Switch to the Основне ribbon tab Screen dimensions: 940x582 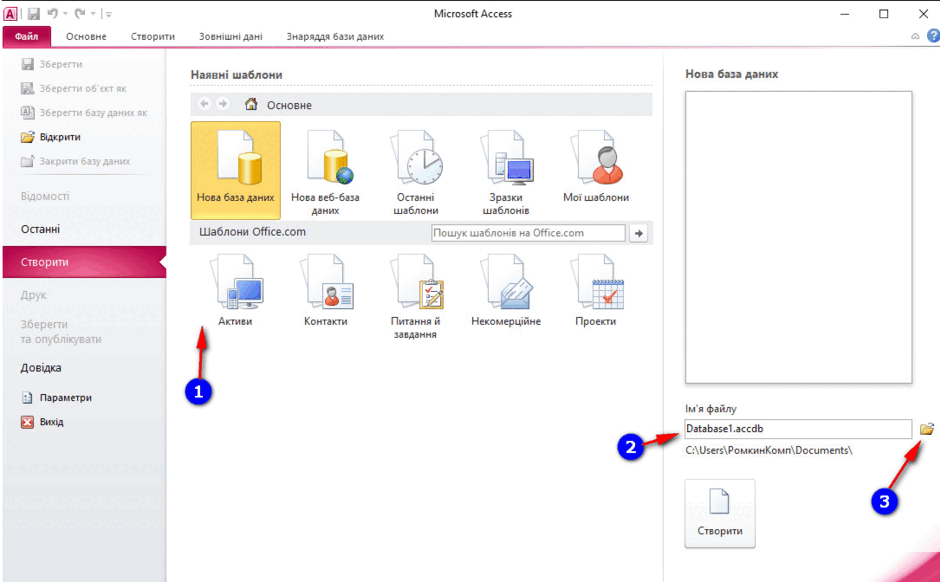(x=86, y=37)
